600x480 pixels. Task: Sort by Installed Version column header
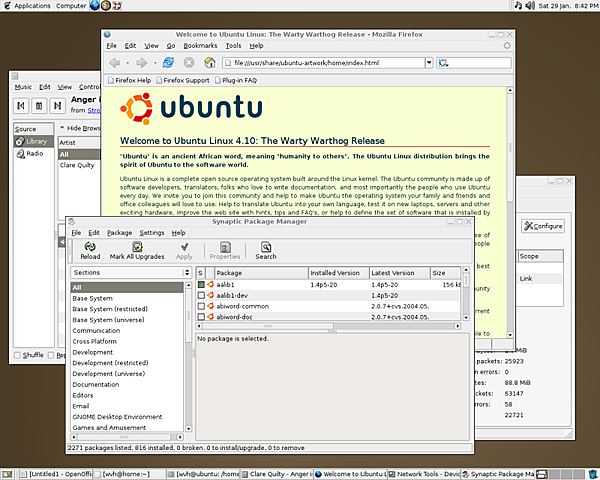click(339, 273)
